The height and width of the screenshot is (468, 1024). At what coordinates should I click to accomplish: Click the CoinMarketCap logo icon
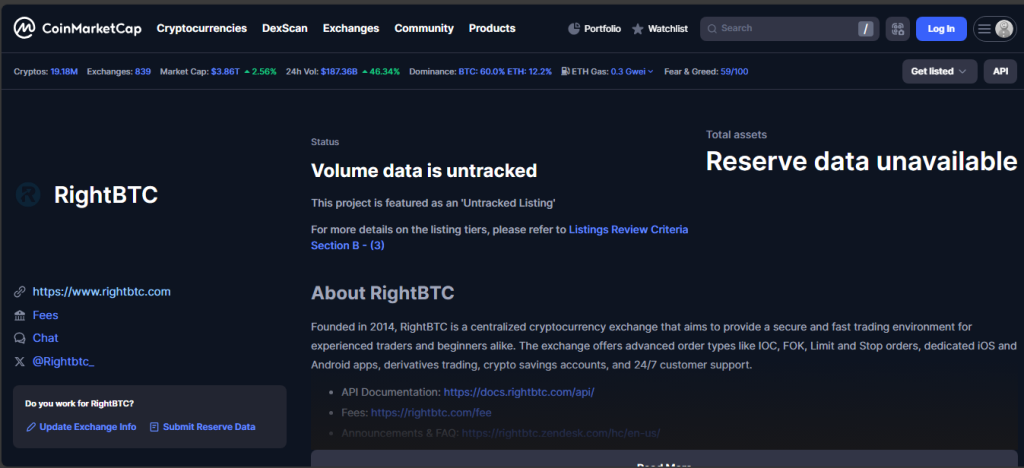coord(24,28)
